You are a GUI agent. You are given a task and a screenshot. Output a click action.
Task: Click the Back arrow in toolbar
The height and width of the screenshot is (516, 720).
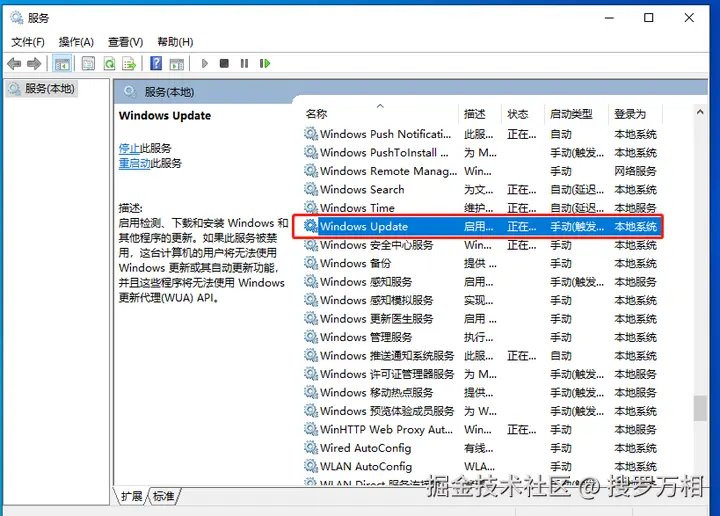[x=14, y=63]
